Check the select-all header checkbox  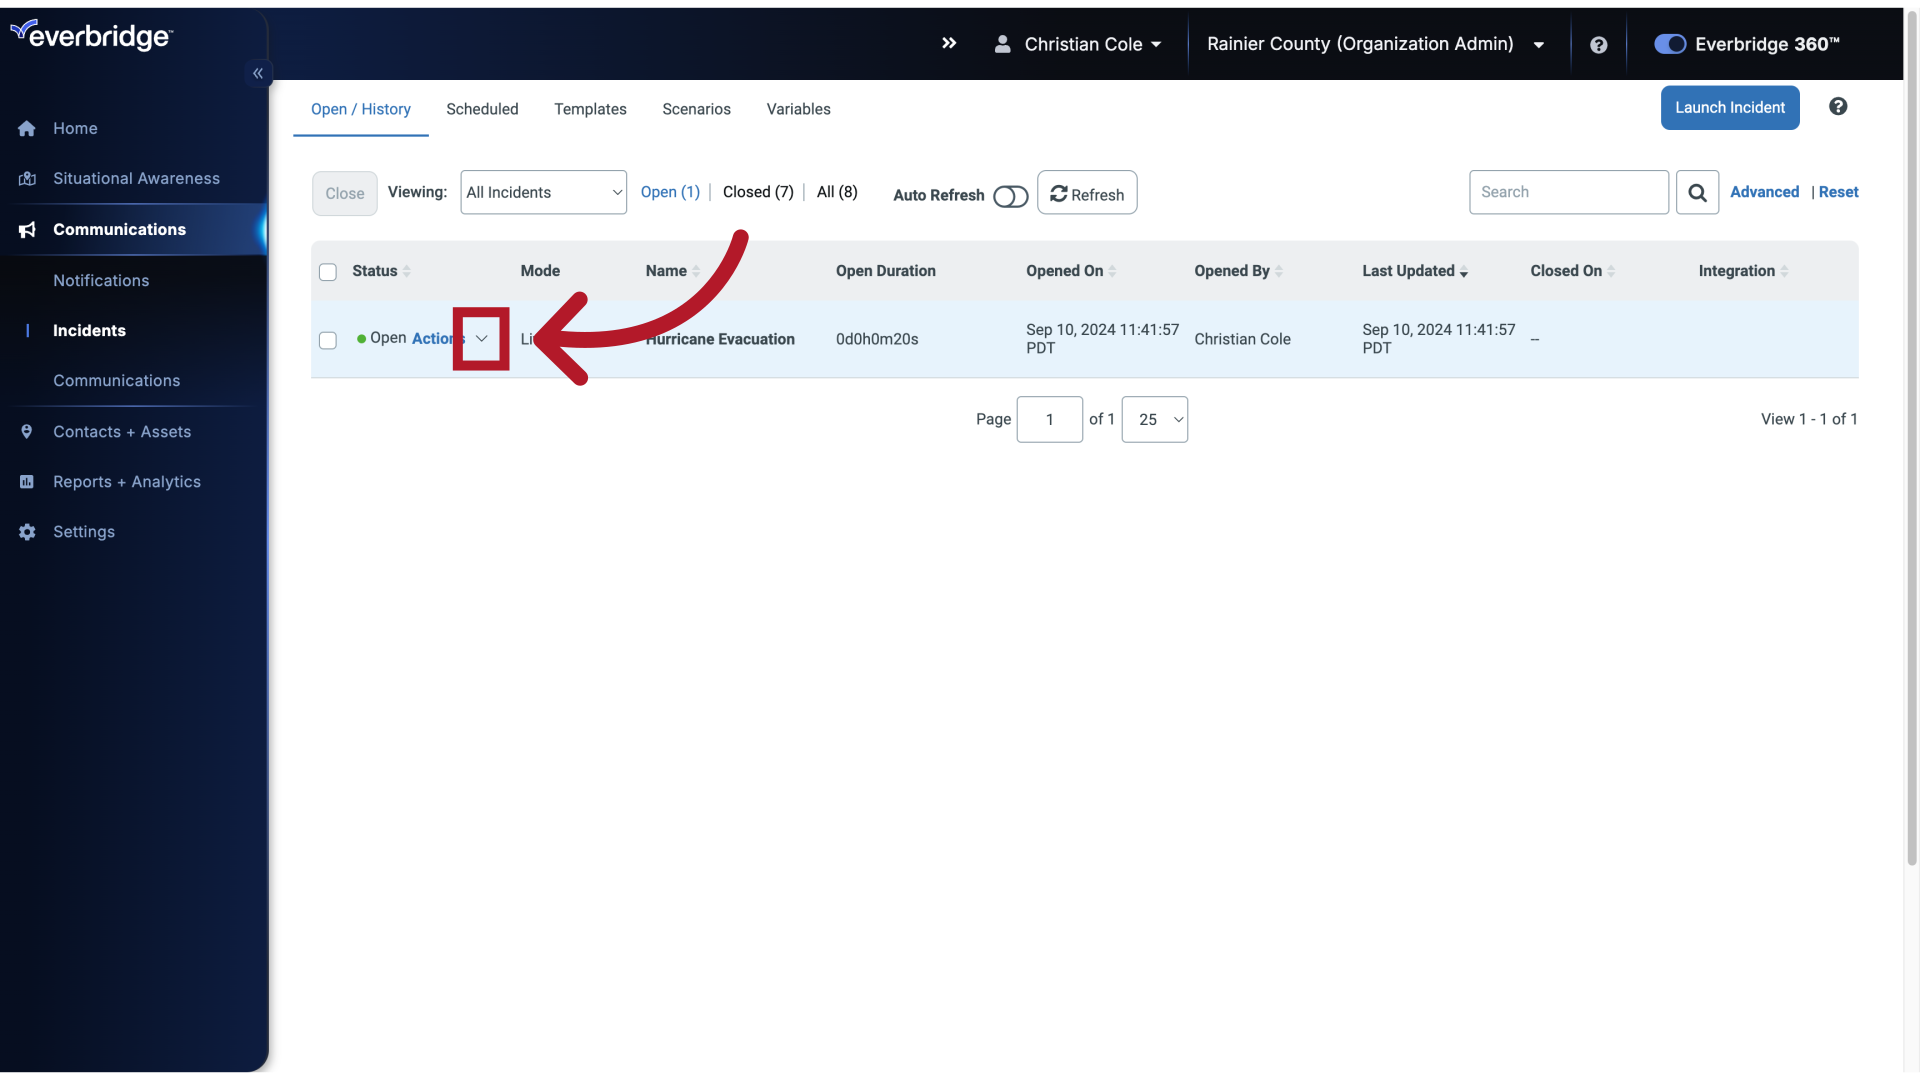coord(327,272)
